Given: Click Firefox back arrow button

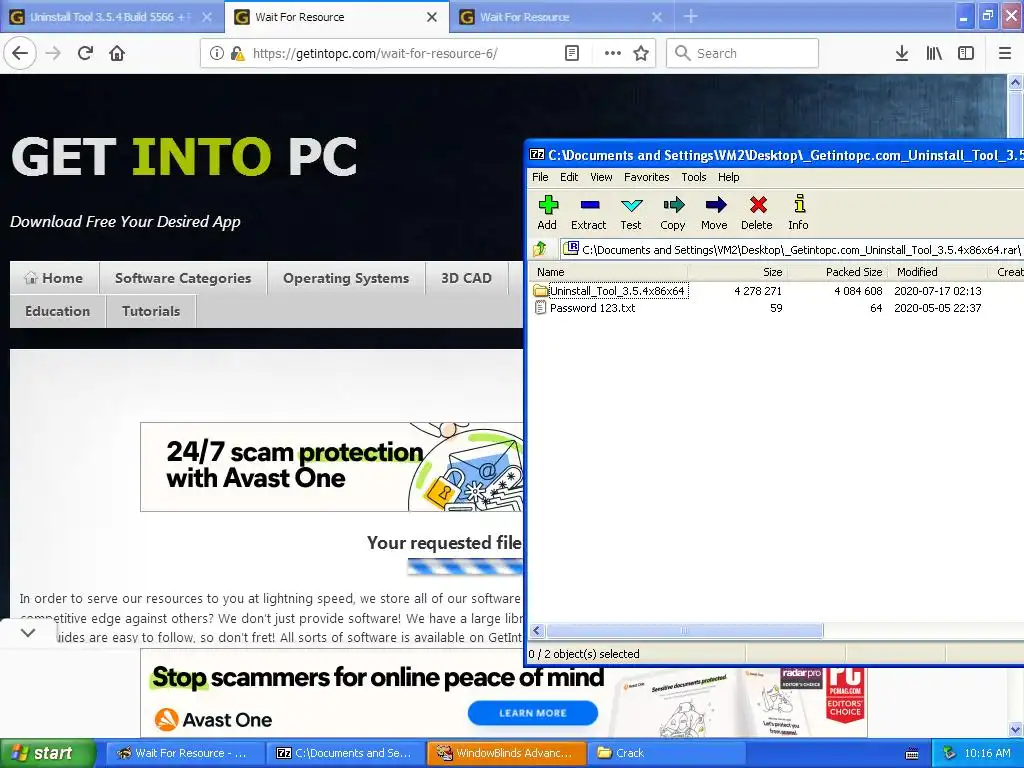Looking at the screenshot, I should pyautogui.click(x=20, y=53).
